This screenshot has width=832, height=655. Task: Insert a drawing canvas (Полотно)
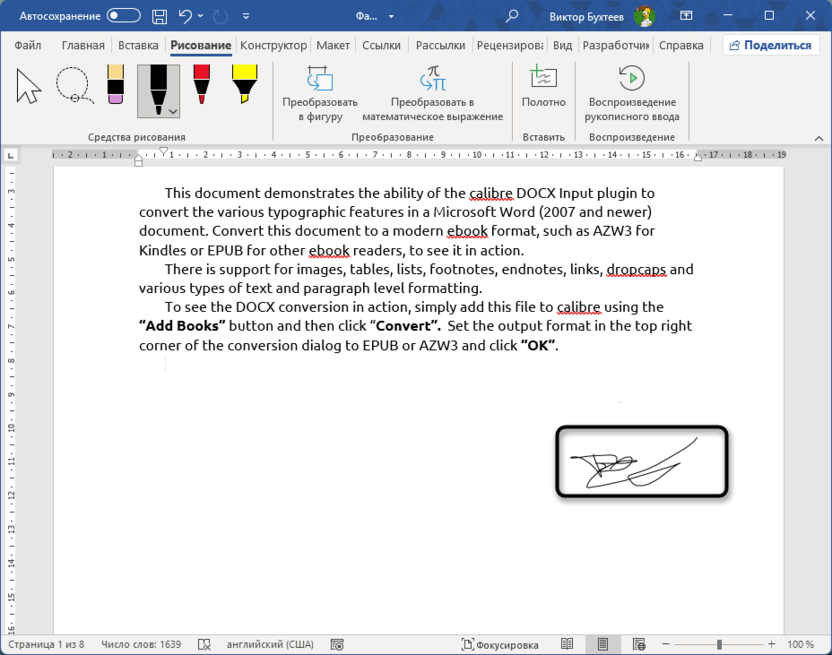(543, 88)
